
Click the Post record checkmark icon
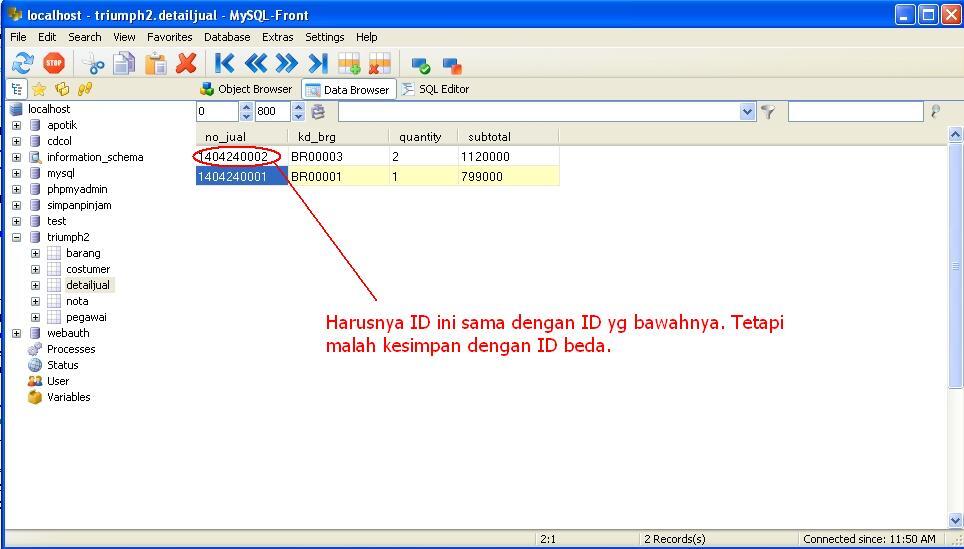[421, 65]
